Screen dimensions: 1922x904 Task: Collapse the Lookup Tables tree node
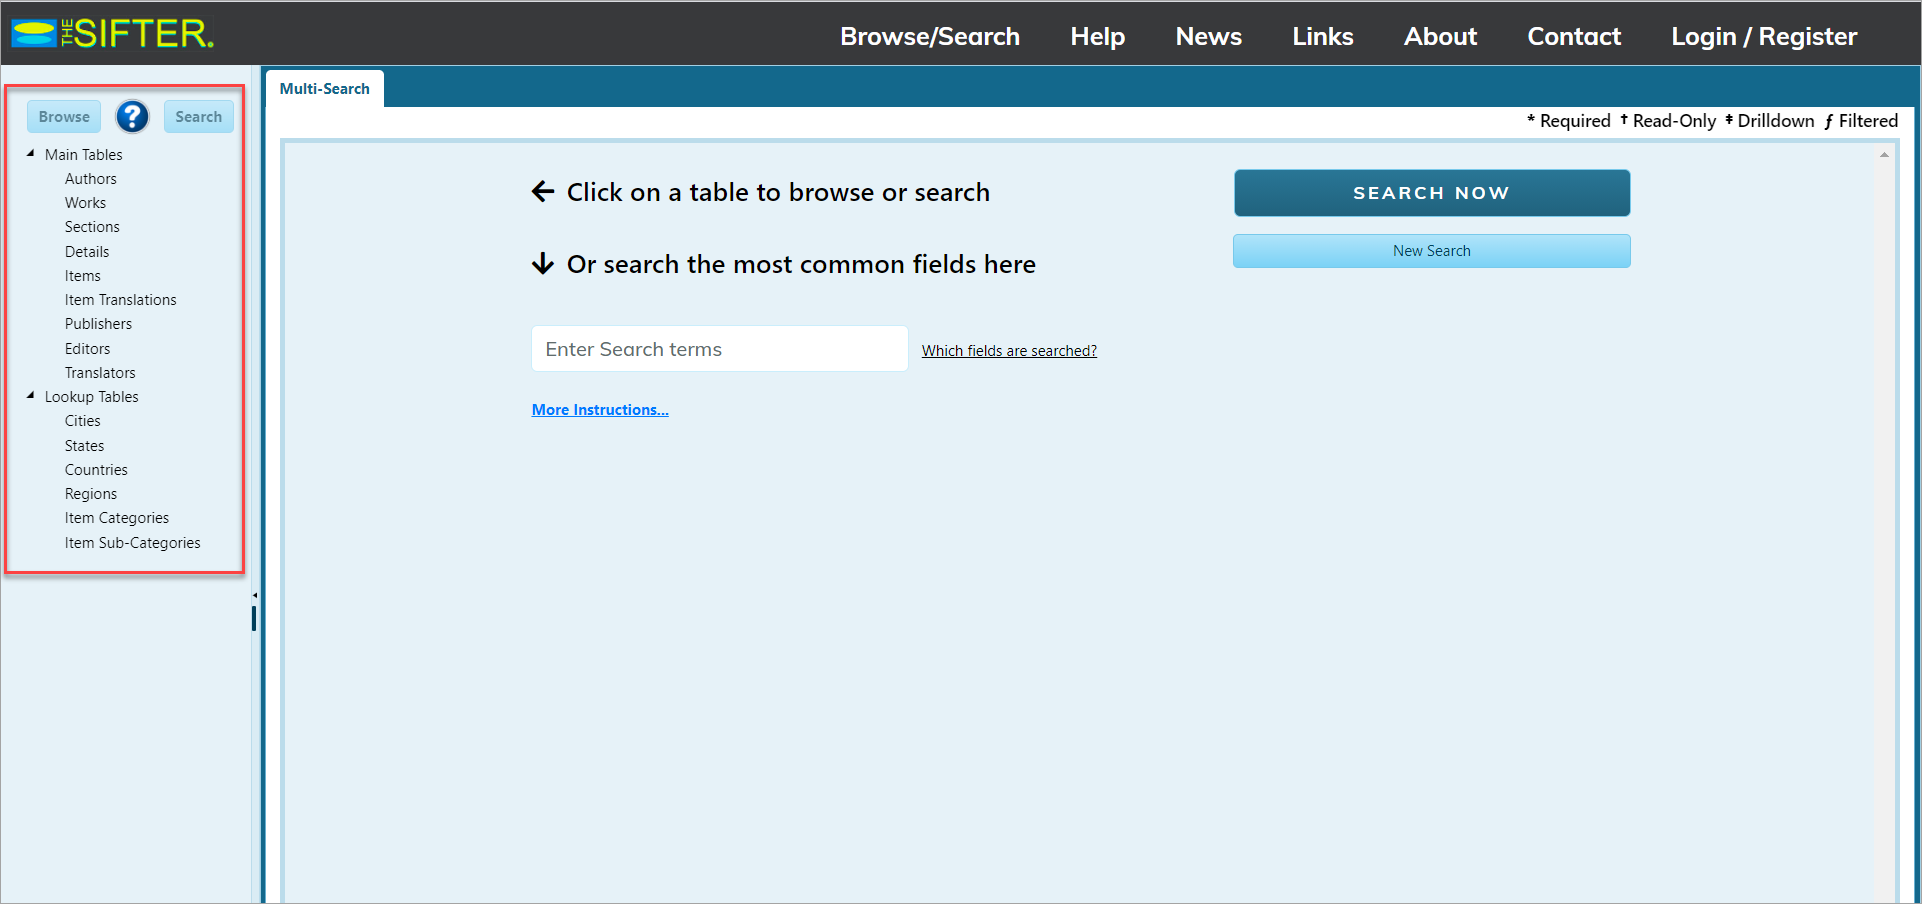pyautogui.click(x=31, y=396)
